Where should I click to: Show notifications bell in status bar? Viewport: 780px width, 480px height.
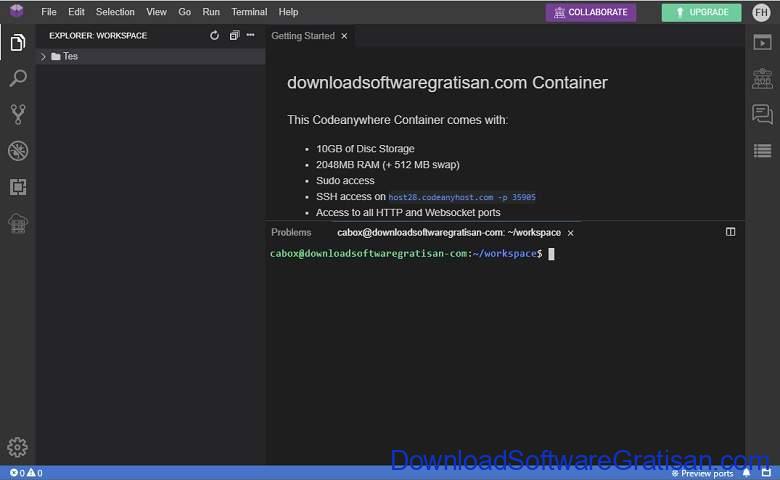(746, 473)
